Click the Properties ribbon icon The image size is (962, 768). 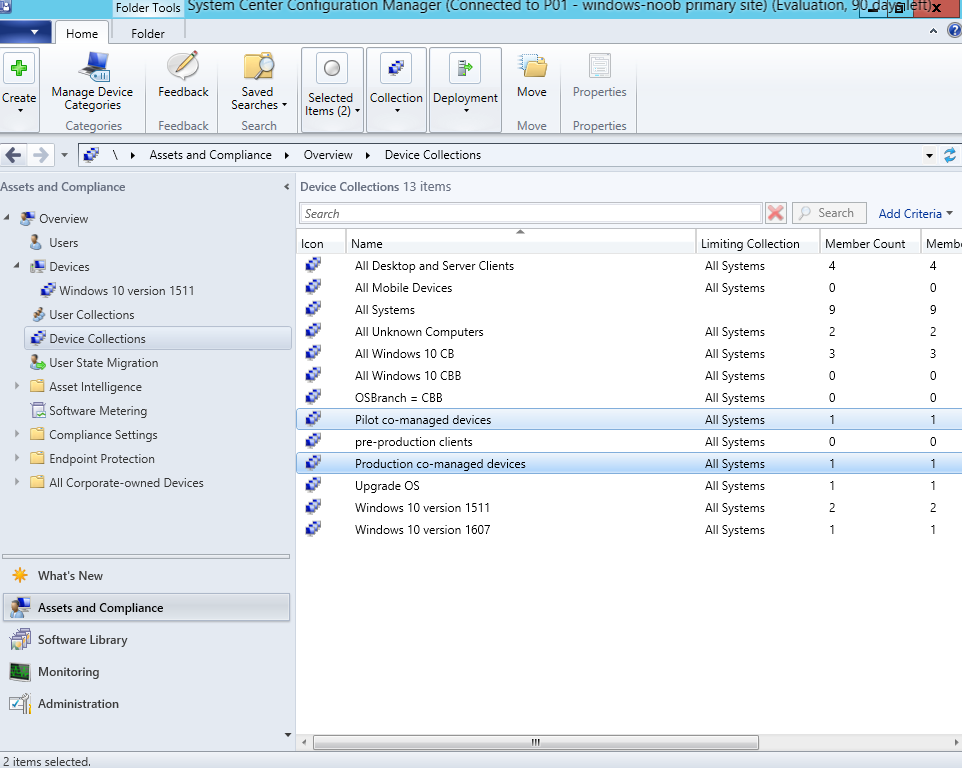599,66
